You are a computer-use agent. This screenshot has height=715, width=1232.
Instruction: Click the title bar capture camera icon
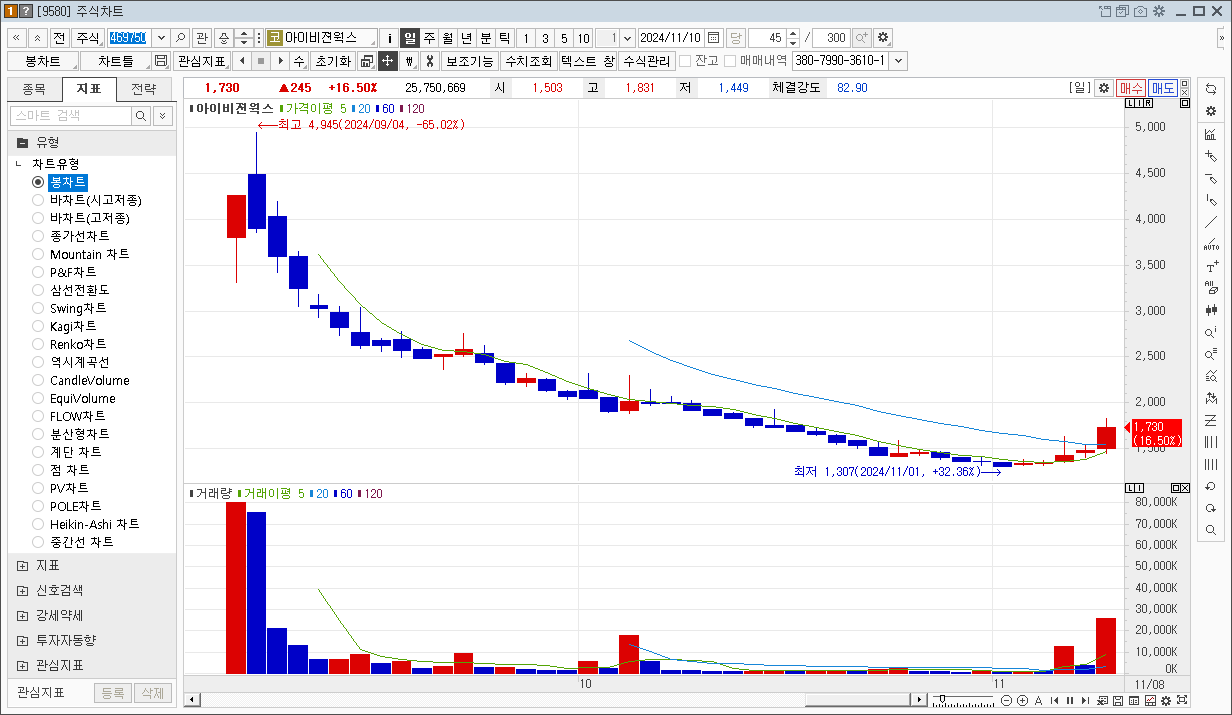[1140, 11]
